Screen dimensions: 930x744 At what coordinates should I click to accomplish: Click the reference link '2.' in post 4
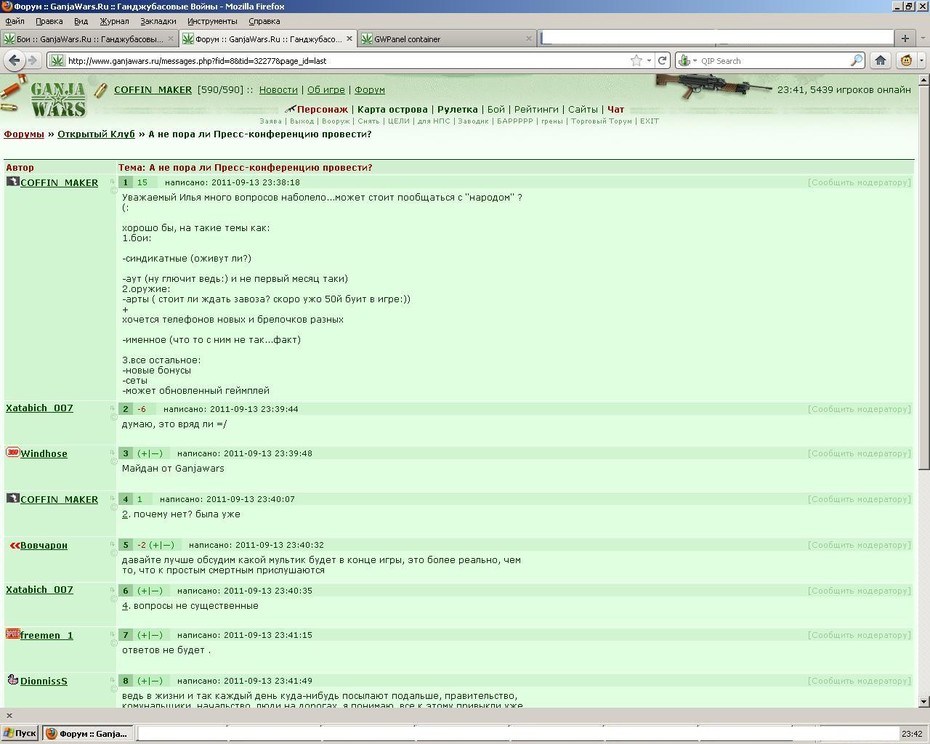point(125,514)
